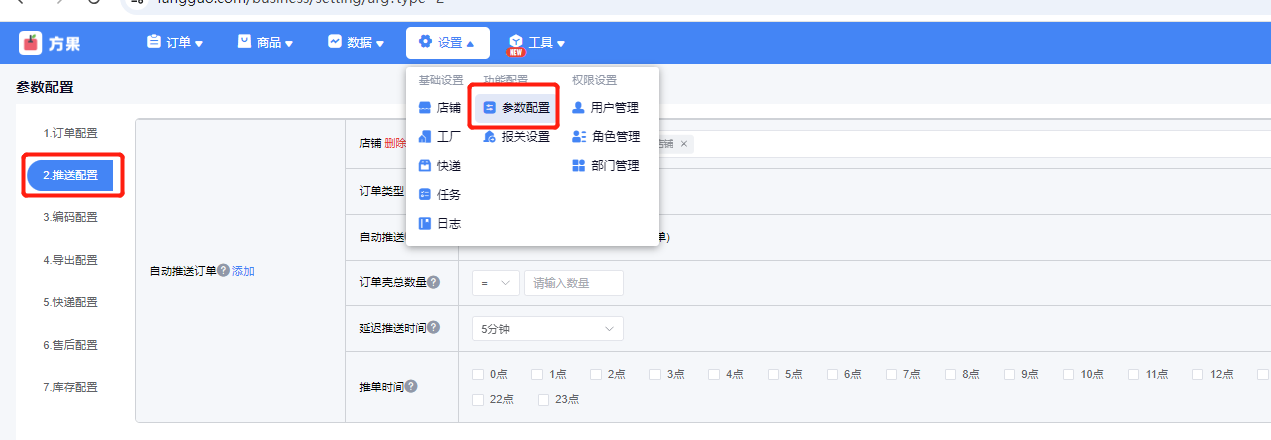Switch to 2.推送配置 tab

click(70, 175)
